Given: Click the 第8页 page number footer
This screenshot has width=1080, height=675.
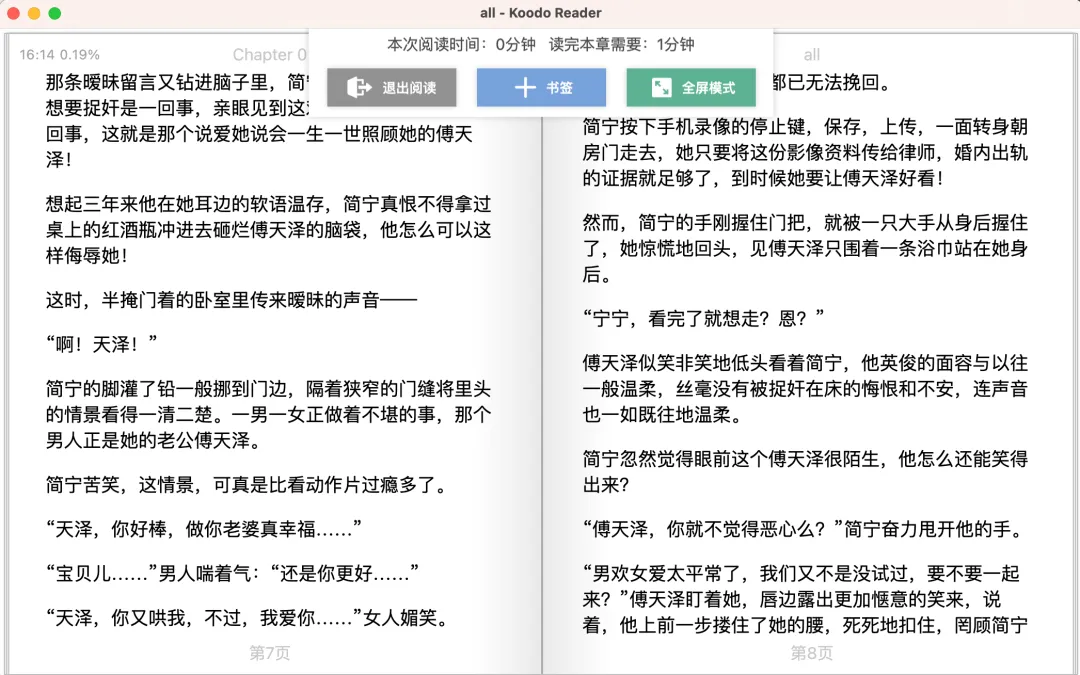Looking at the screenshot, I should tap(811, 652).
